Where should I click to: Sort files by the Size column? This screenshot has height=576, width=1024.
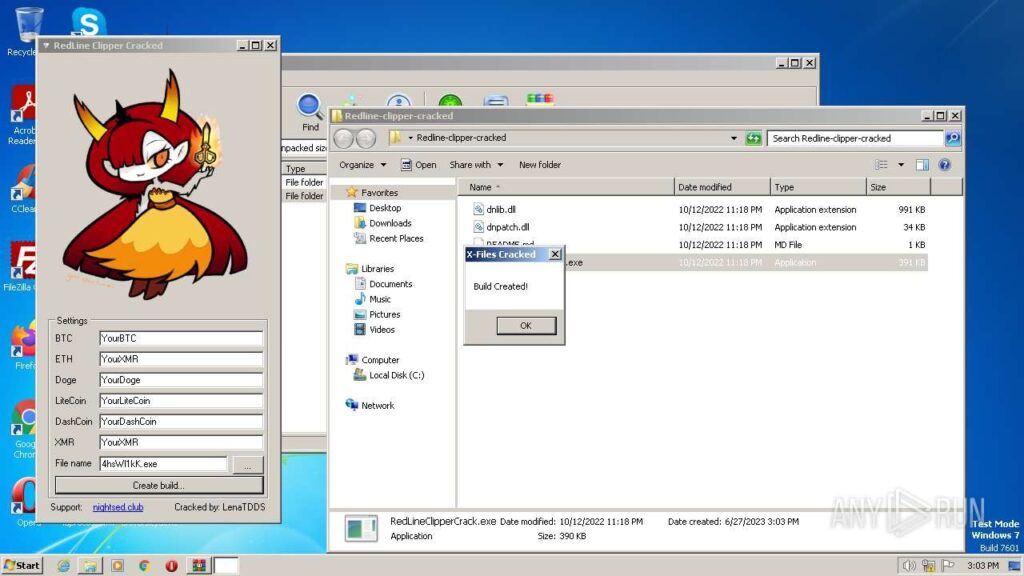(x=898, y=187)
